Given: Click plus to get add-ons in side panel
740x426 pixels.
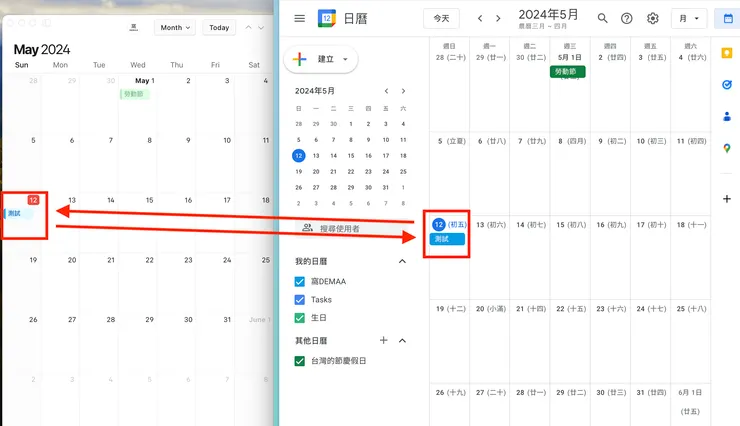Looking at the screenshot, I should 727,199.
